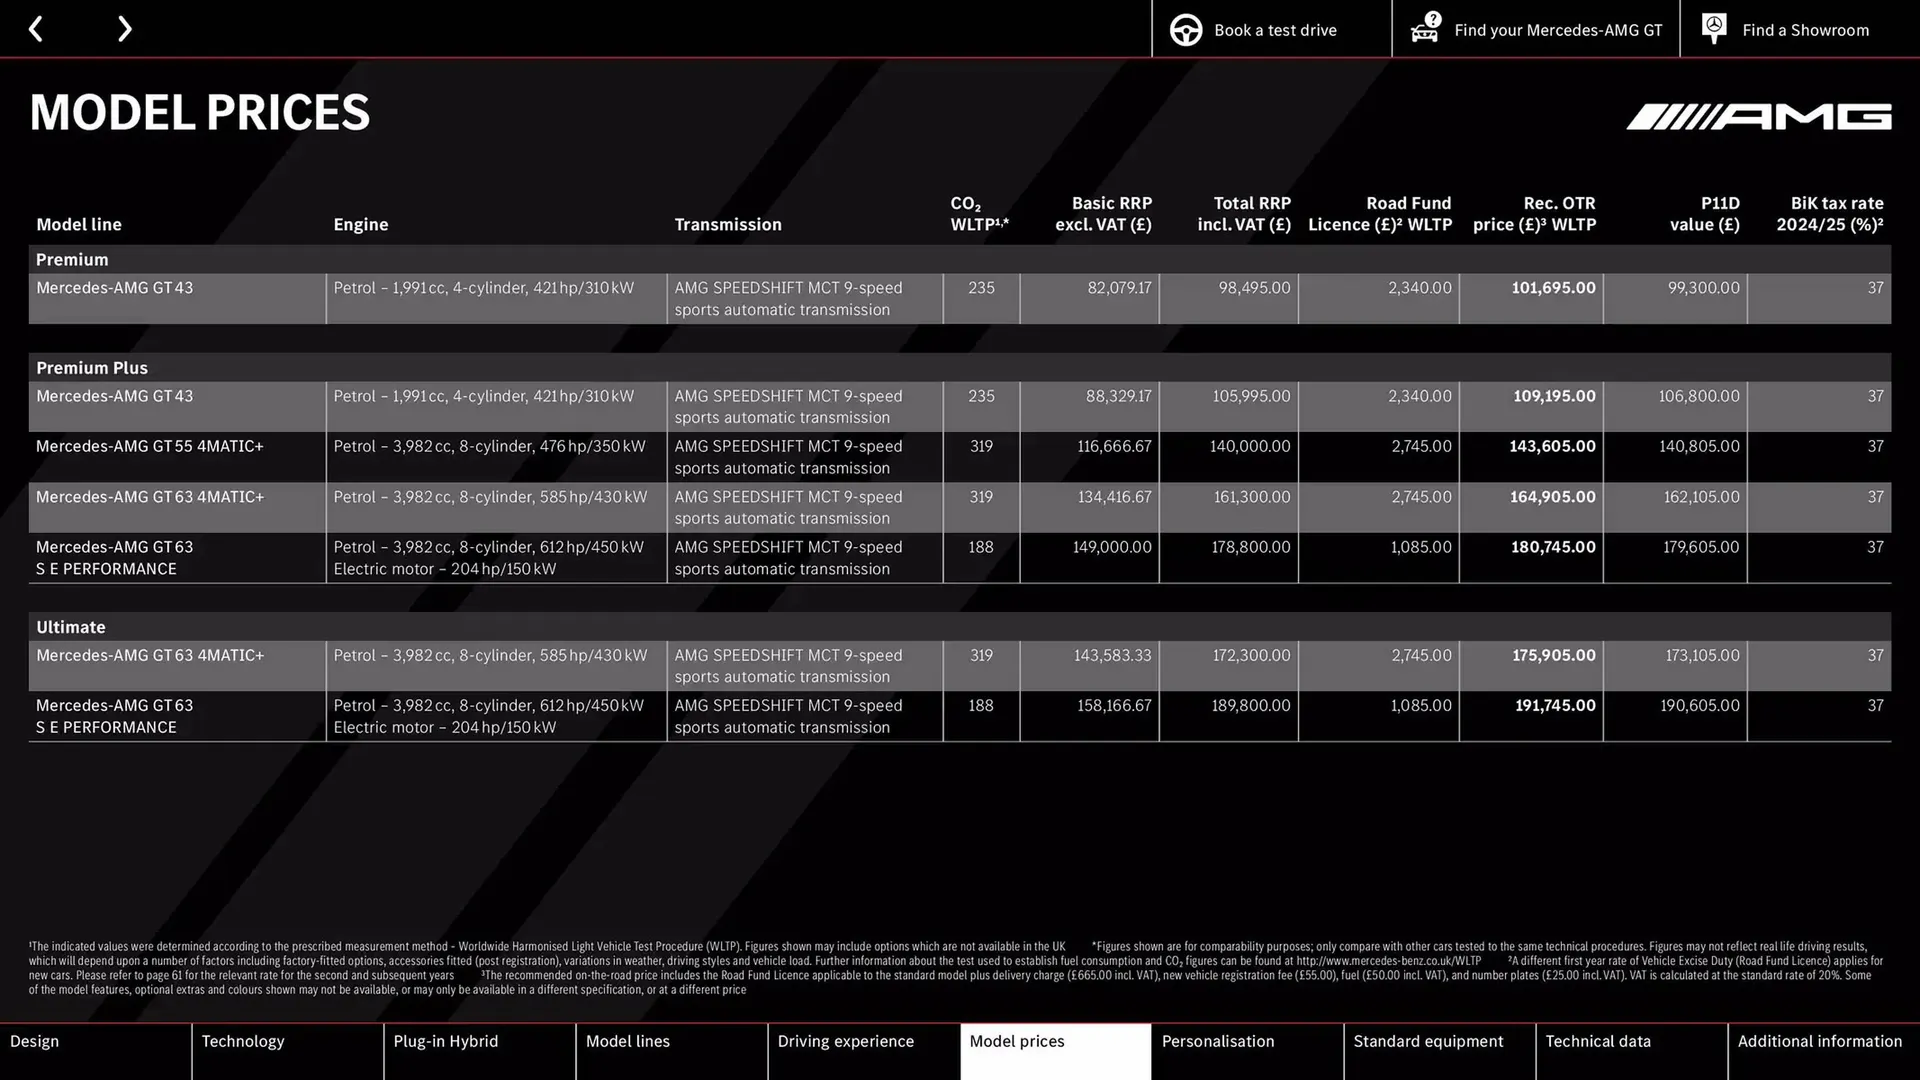Click Basic RRP value 116,666.67
The width and height of the screenshot is (1920, 1080).
pos(1115,446)
